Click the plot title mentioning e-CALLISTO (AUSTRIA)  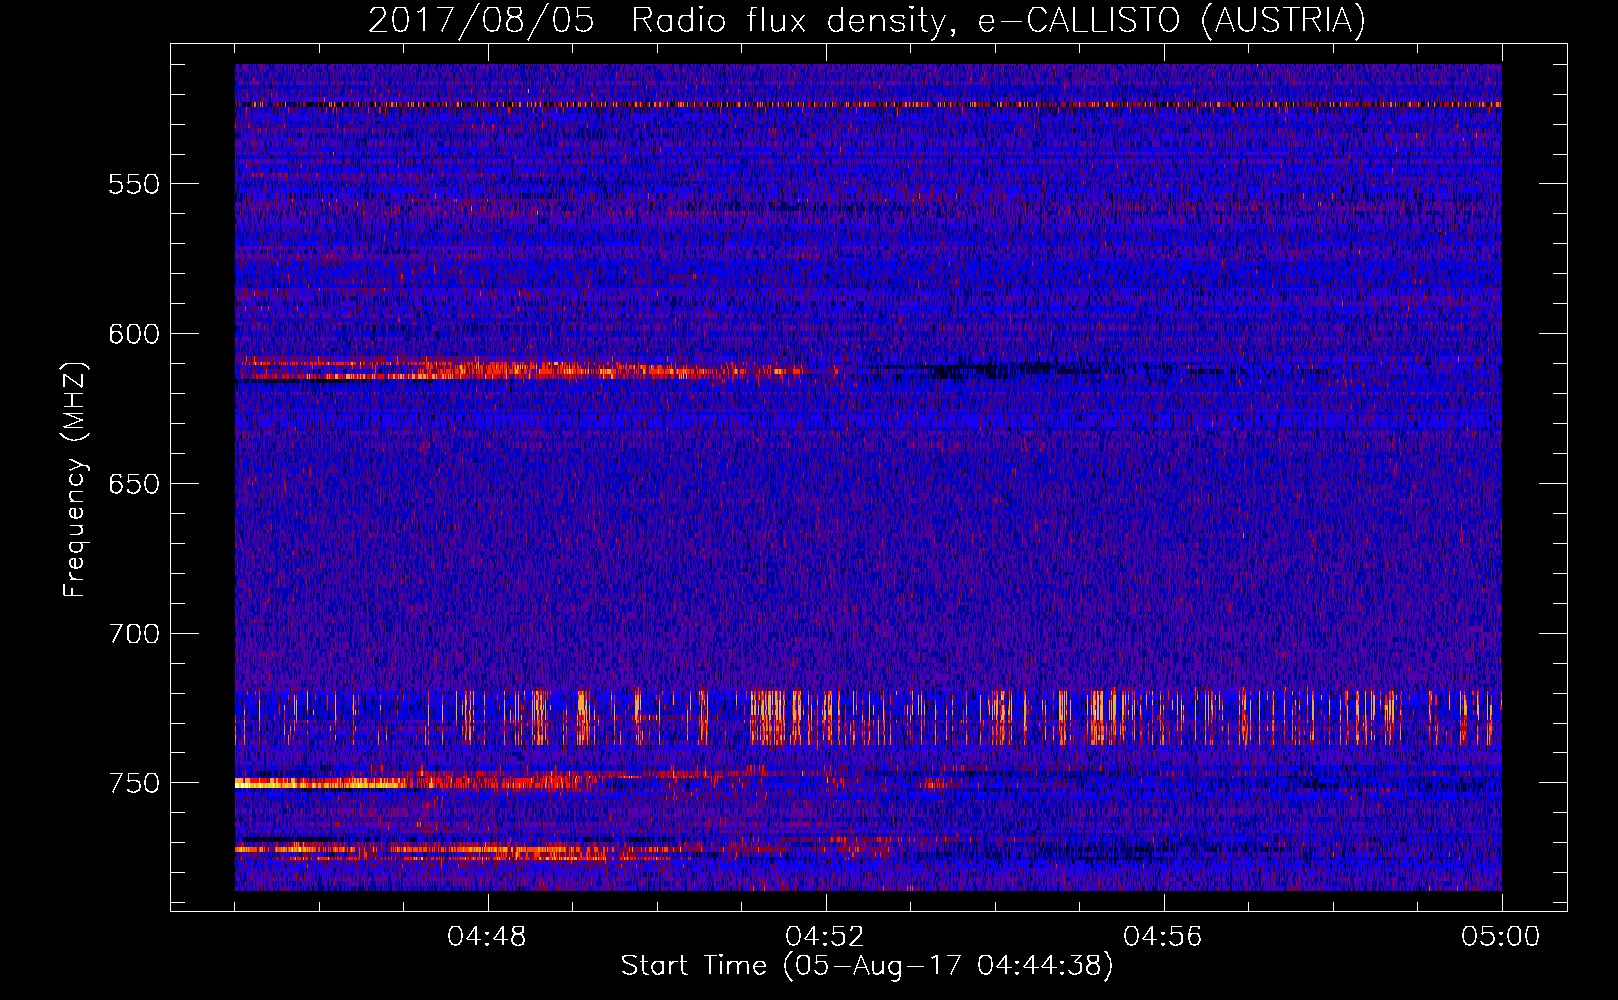click(866, 21)
